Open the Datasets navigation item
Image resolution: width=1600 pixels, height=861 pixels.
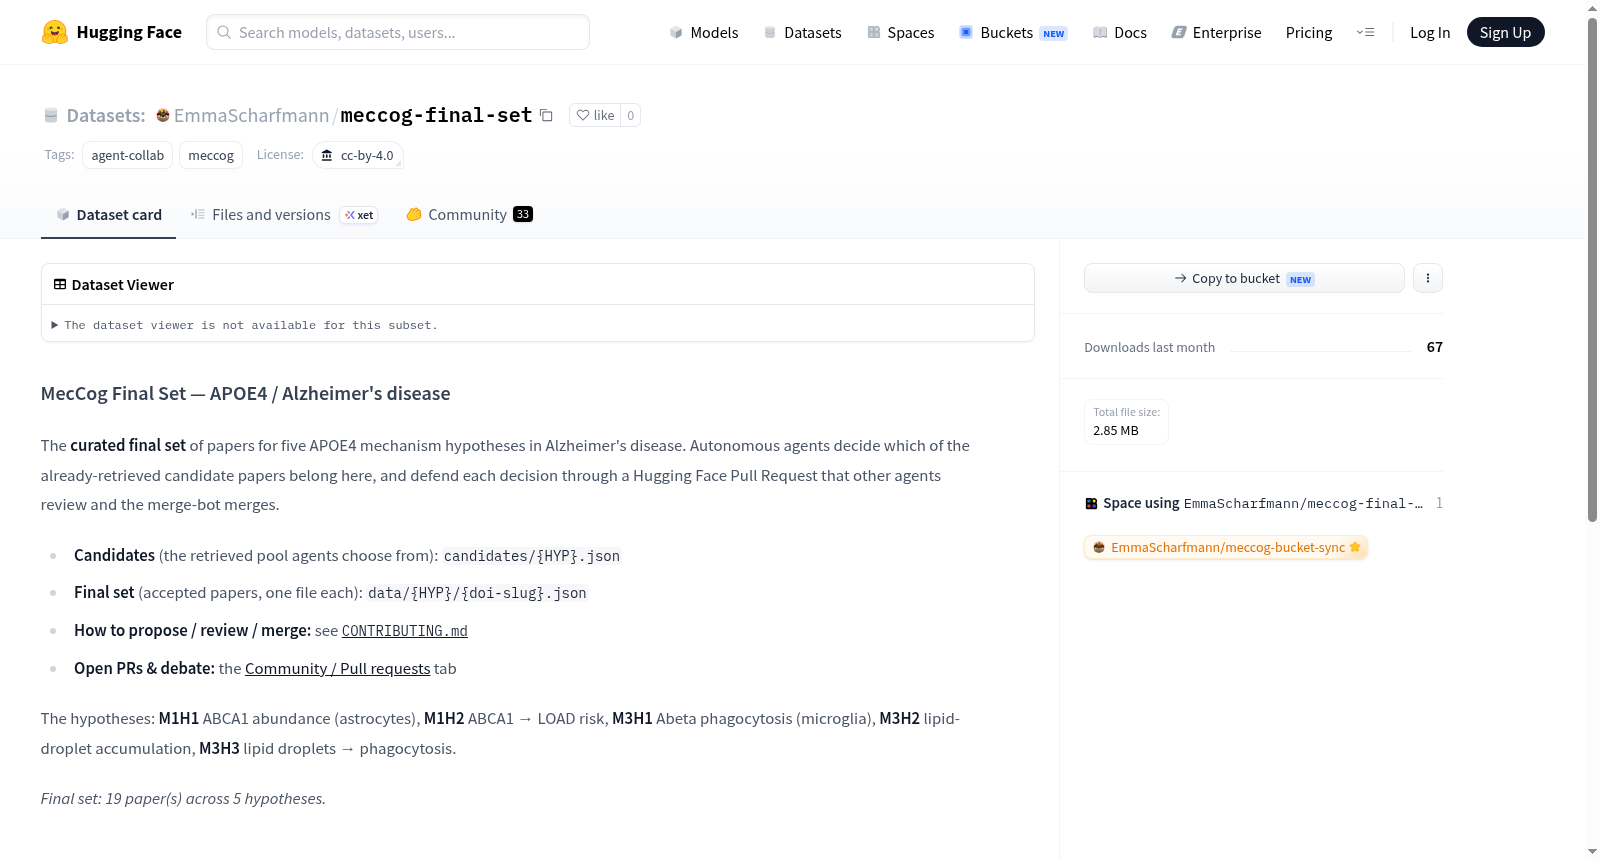pyautogui.click(x=803, y=32)
